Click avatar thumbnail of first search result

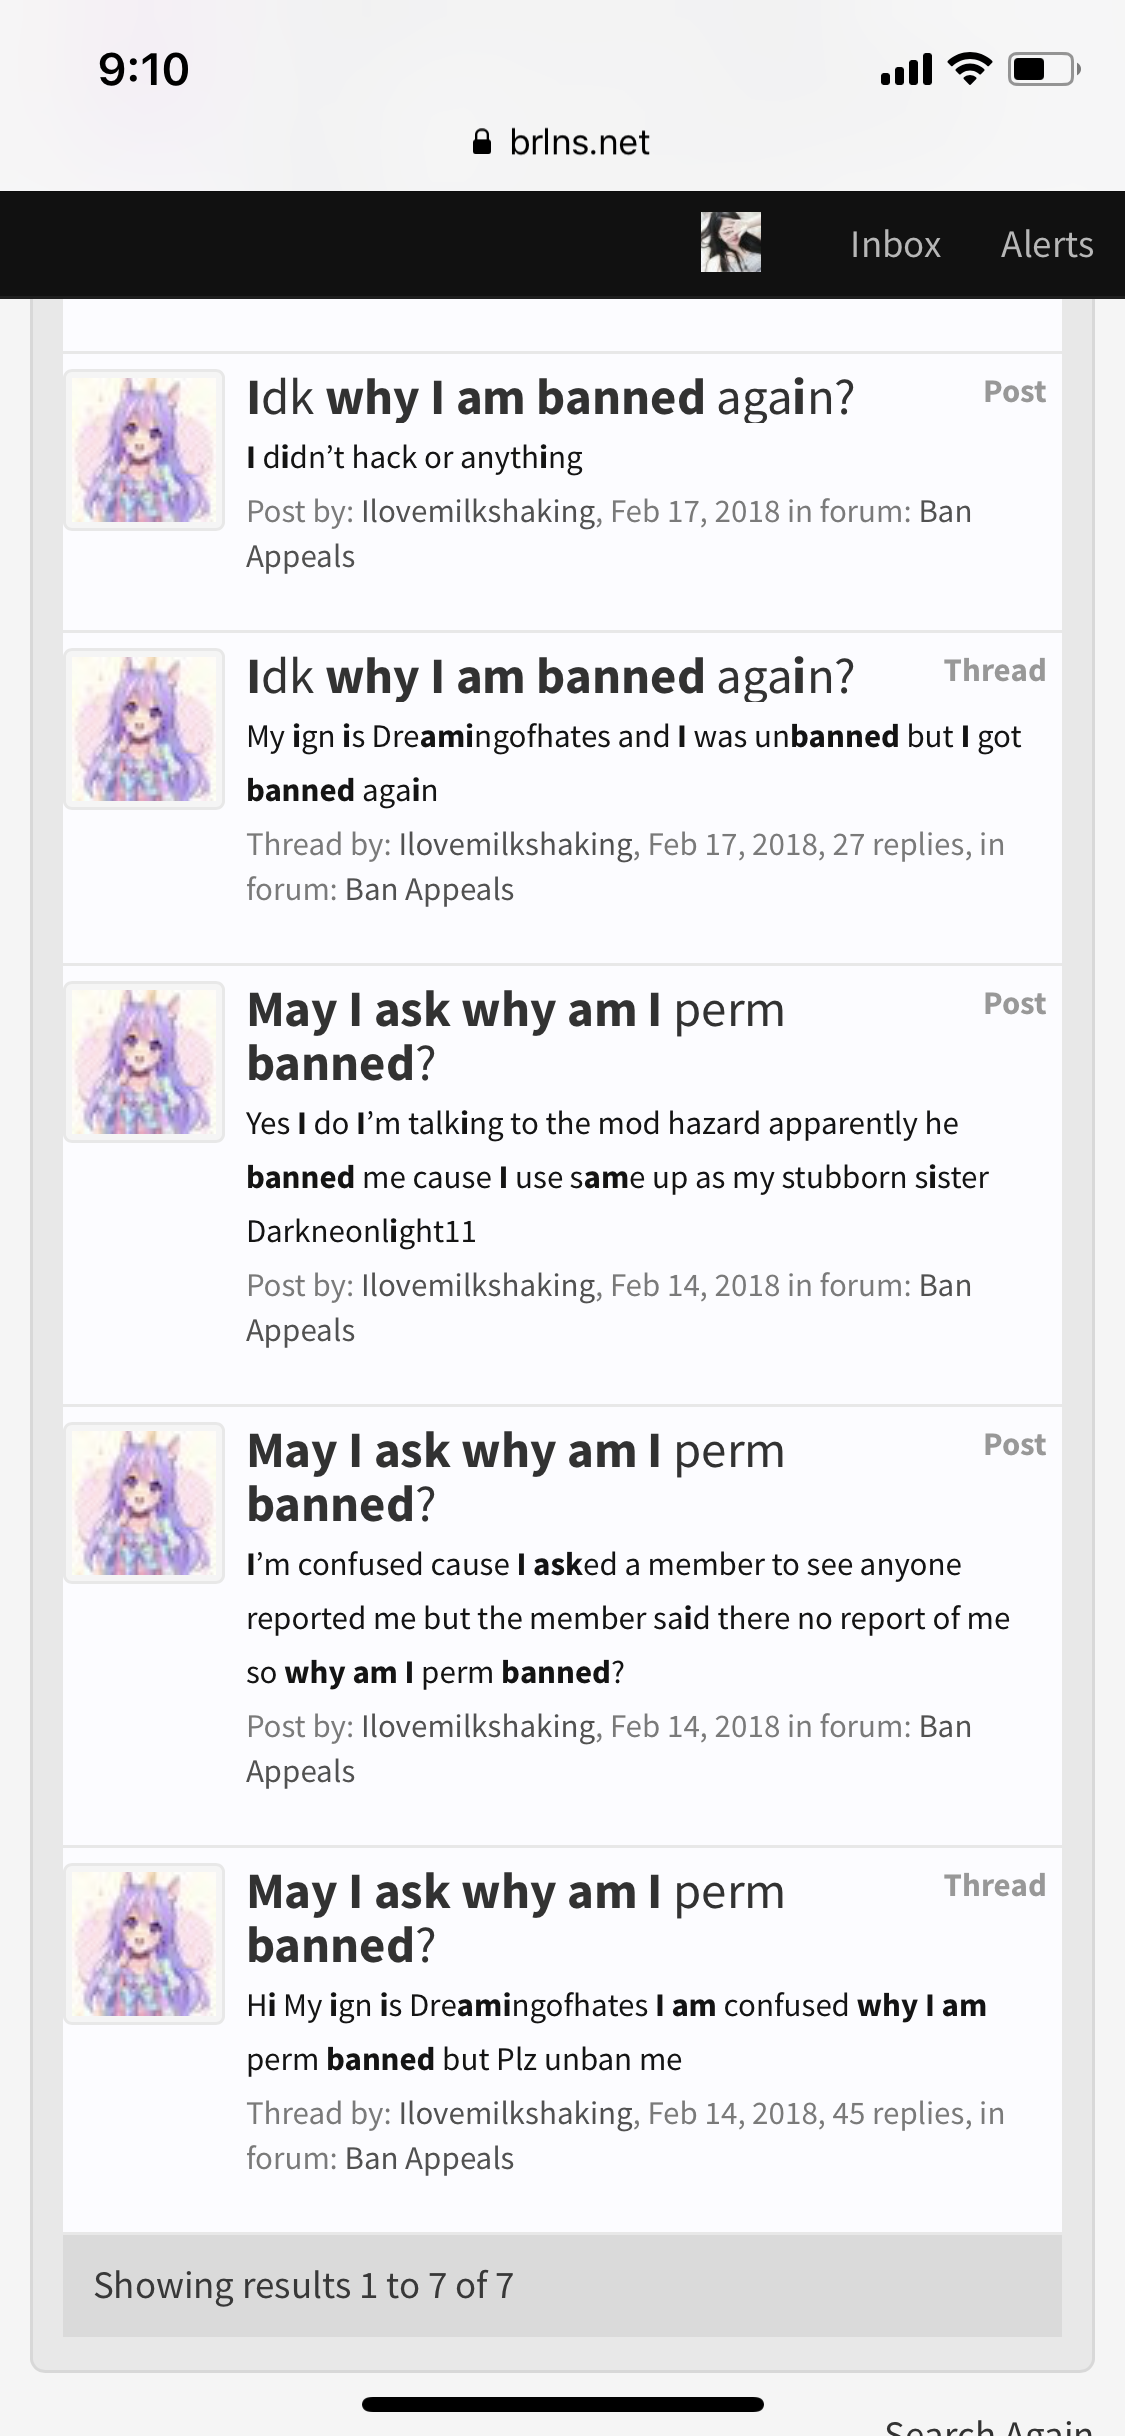[144, 450]
